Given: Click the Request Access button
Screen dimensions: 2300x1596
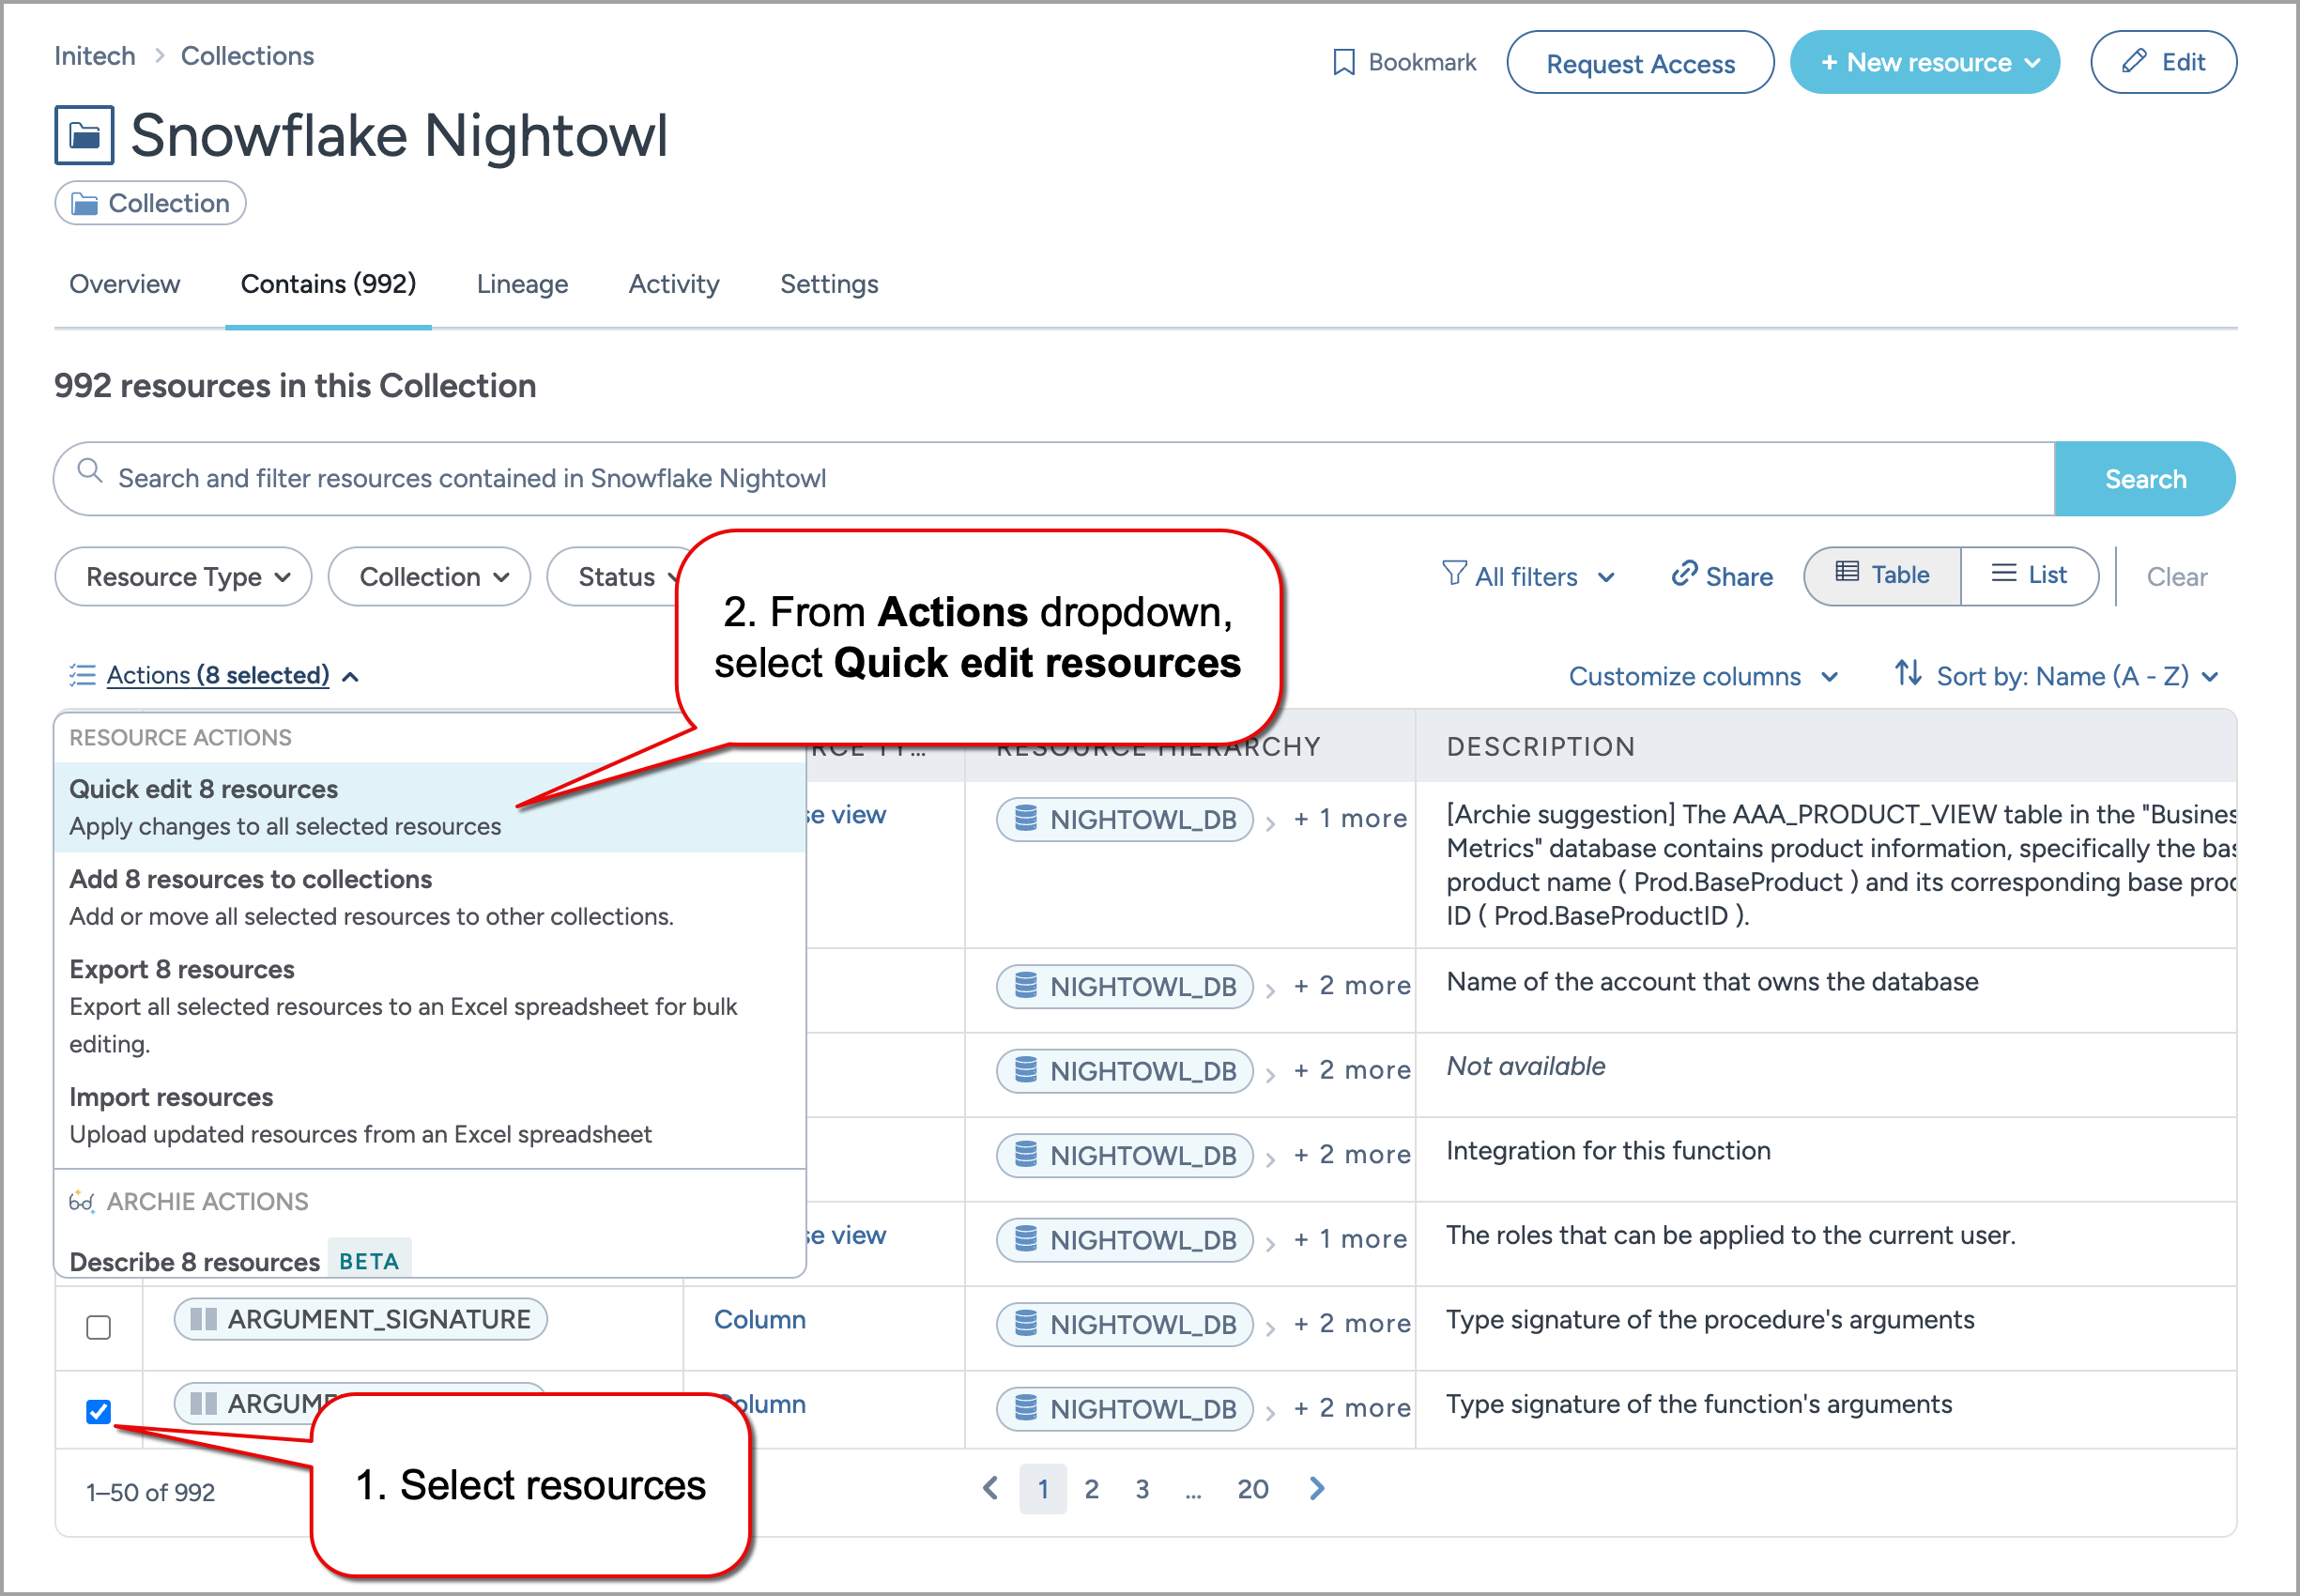Looking at the screenshot, I should pos(1639,63).
